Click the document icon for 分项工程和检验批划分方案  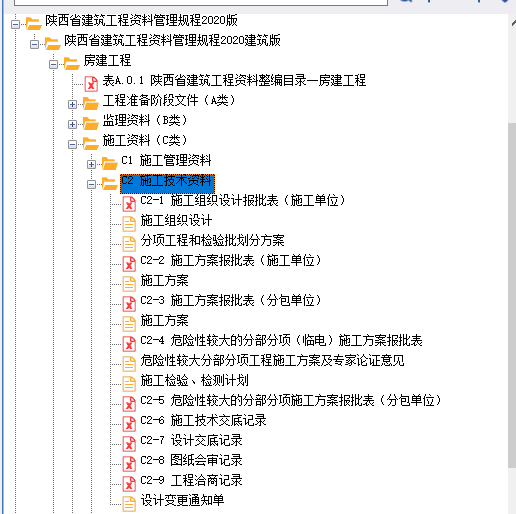pyautogui.click(x=129, y=244)
